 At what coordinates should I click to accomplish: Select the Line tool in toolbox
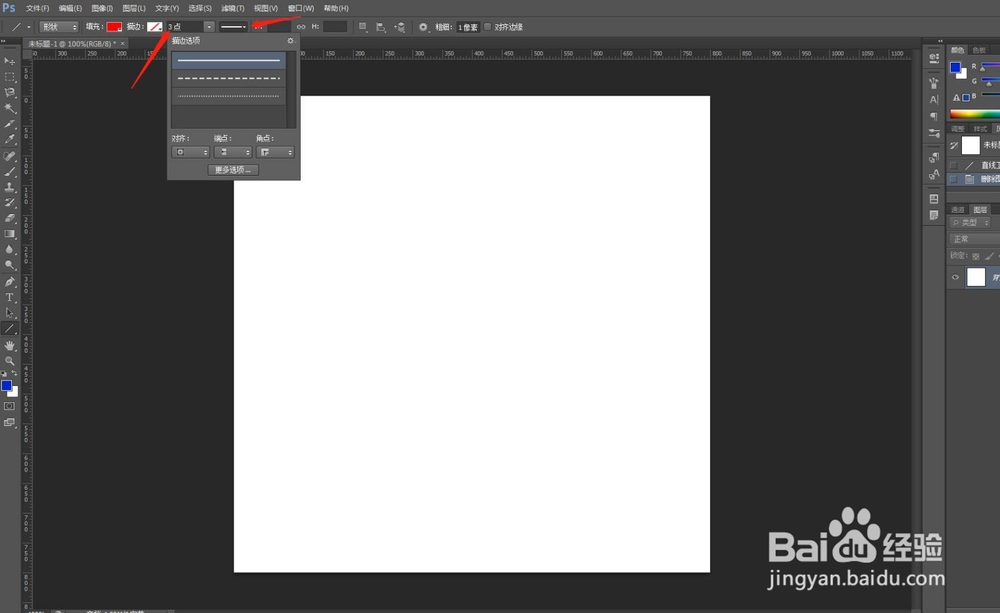tap(10, 329)
